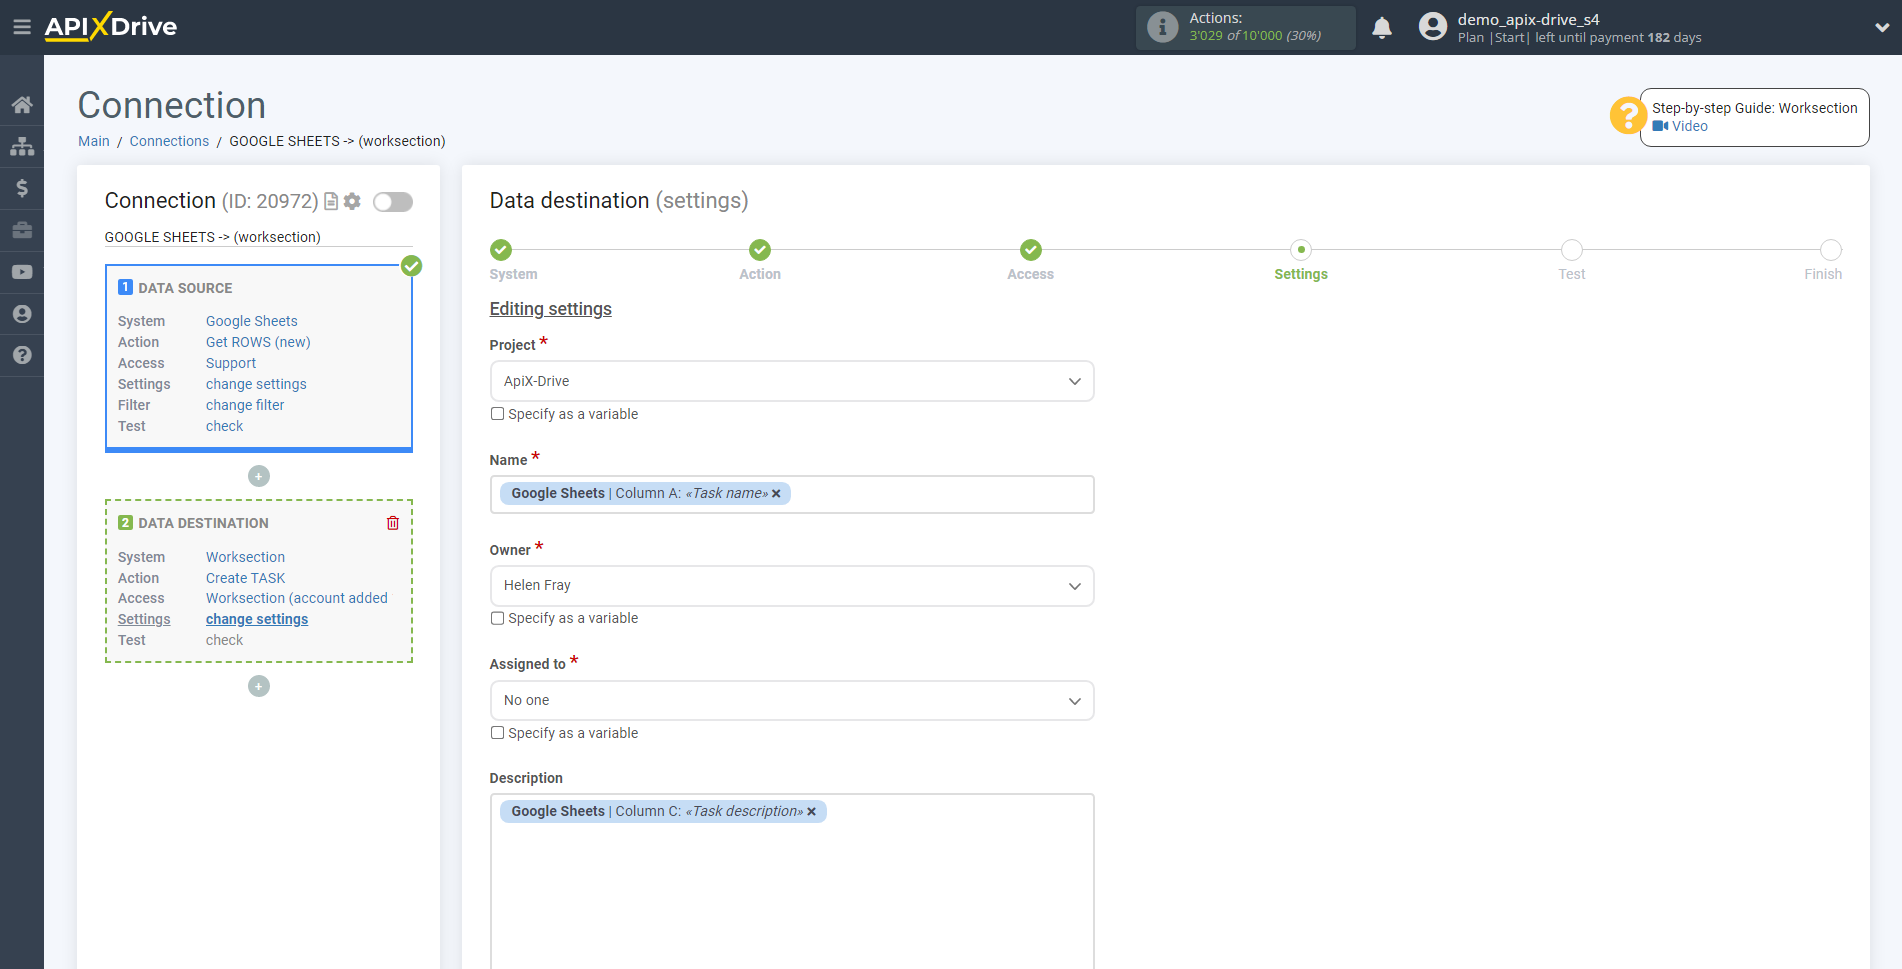The image size is (1902, 969).
Task: Open the connection settings gear icon
Action: (352, 201)
